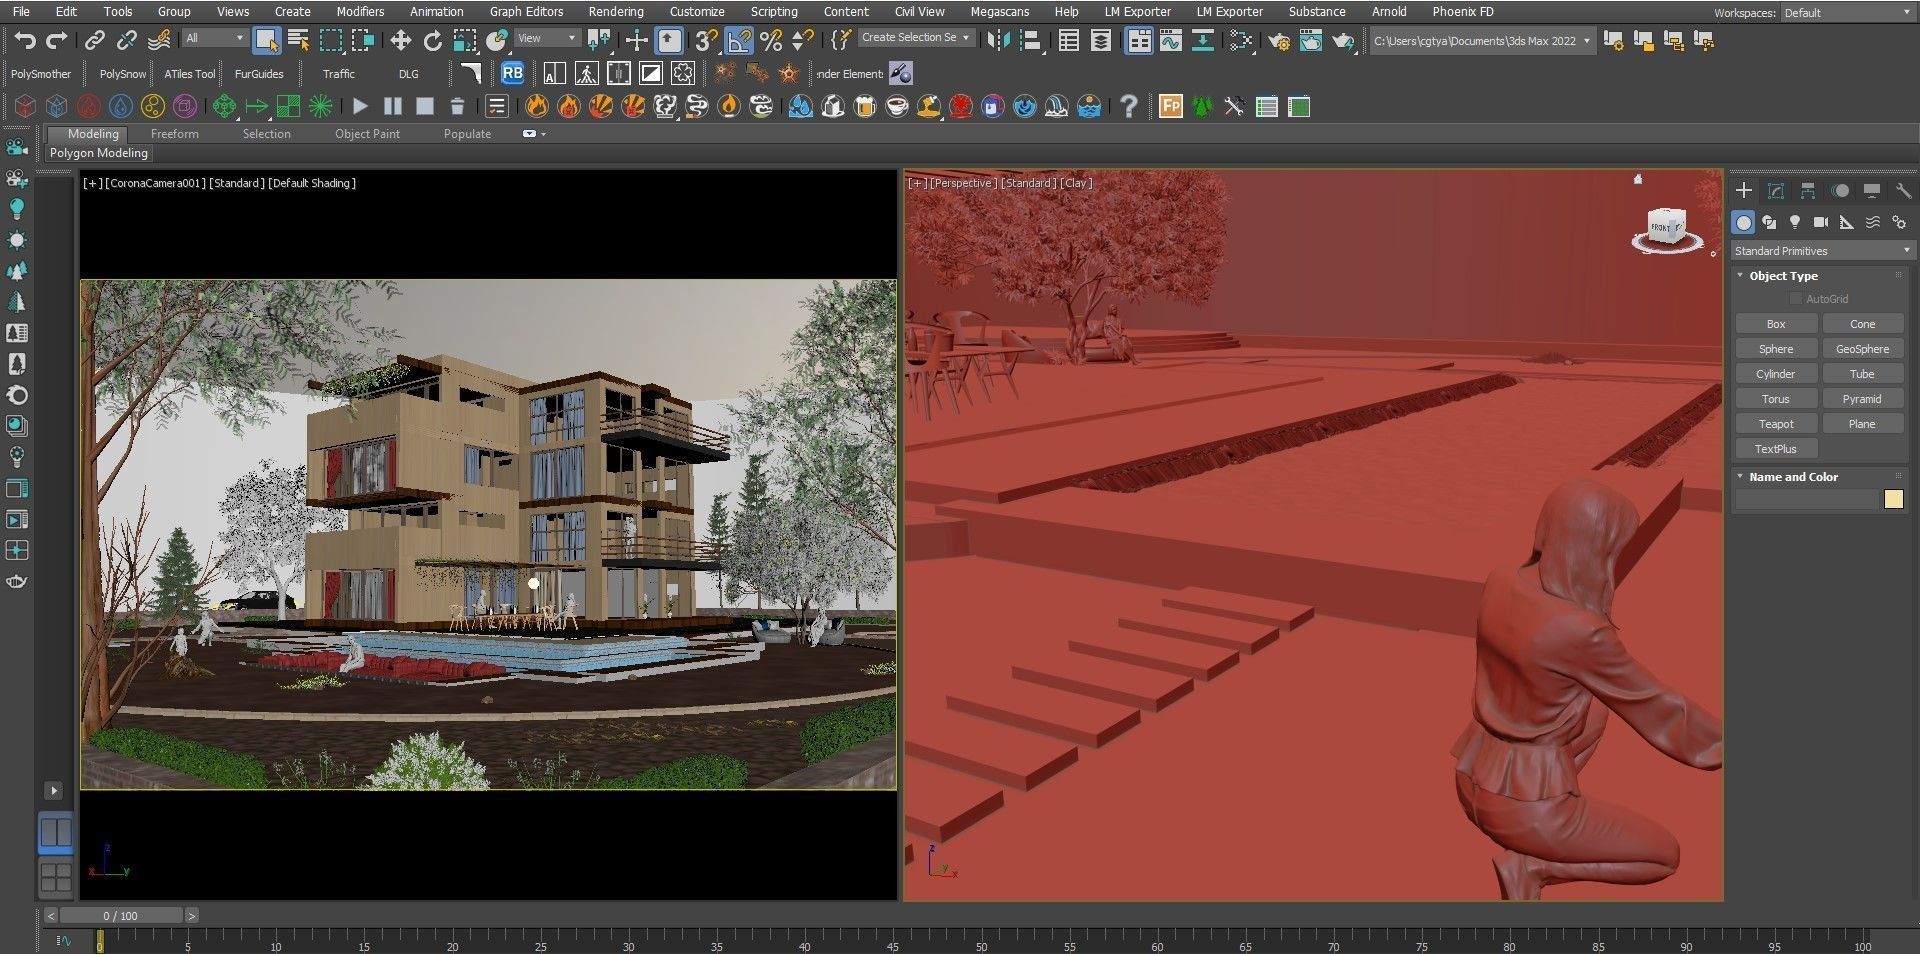The width and height of the screenshot is (1920, 954).
Task: Create a Box primitive
Action: (1776, 324)
